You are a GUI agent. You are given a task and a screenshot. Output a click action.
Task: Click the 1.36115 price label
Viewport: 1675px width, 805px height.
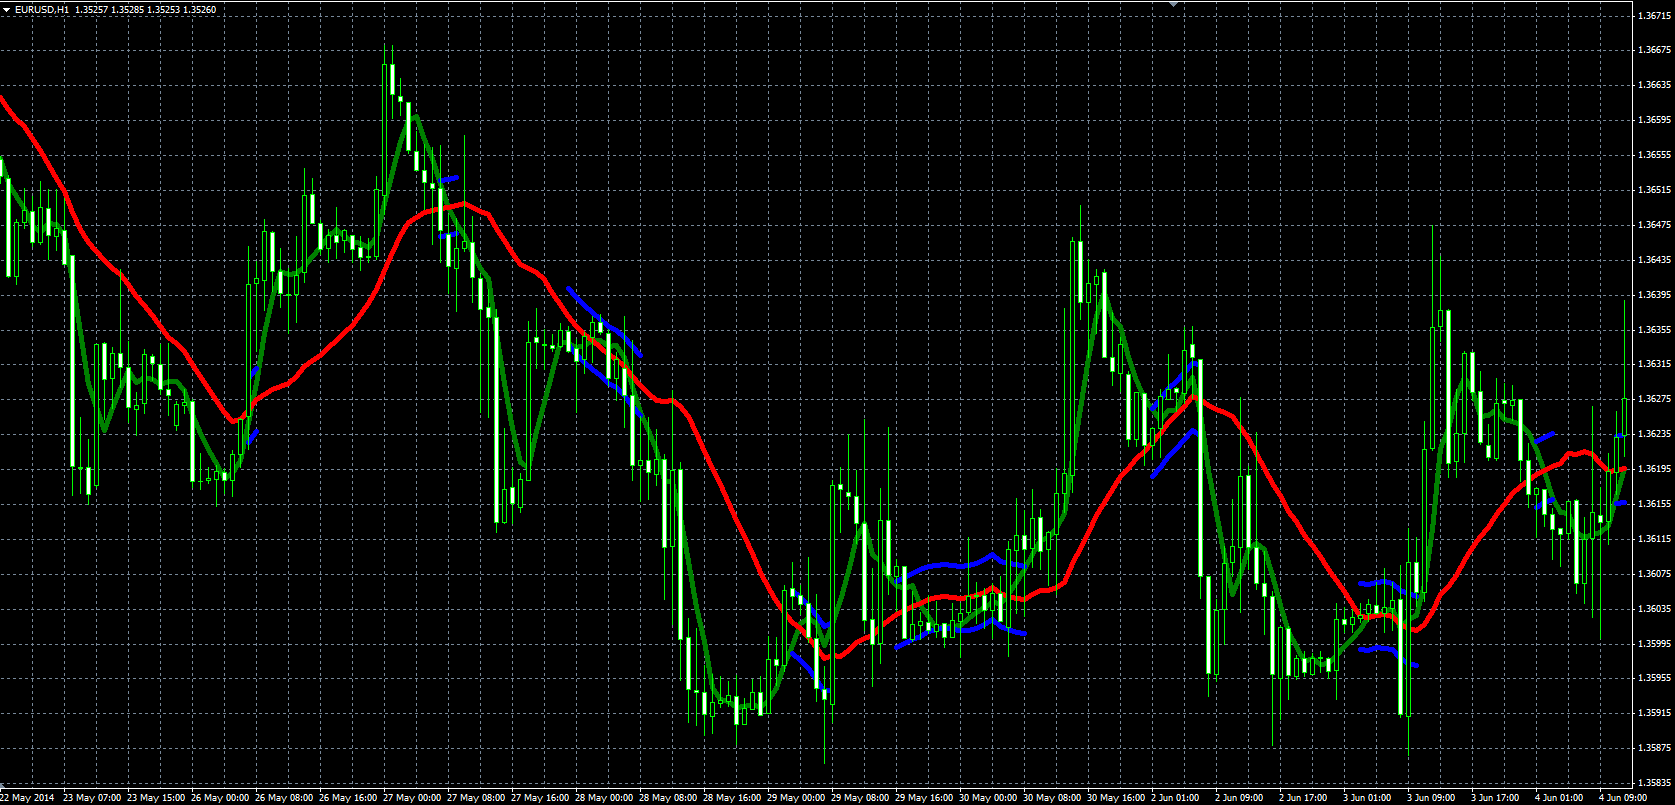(x=1654, y=539)
